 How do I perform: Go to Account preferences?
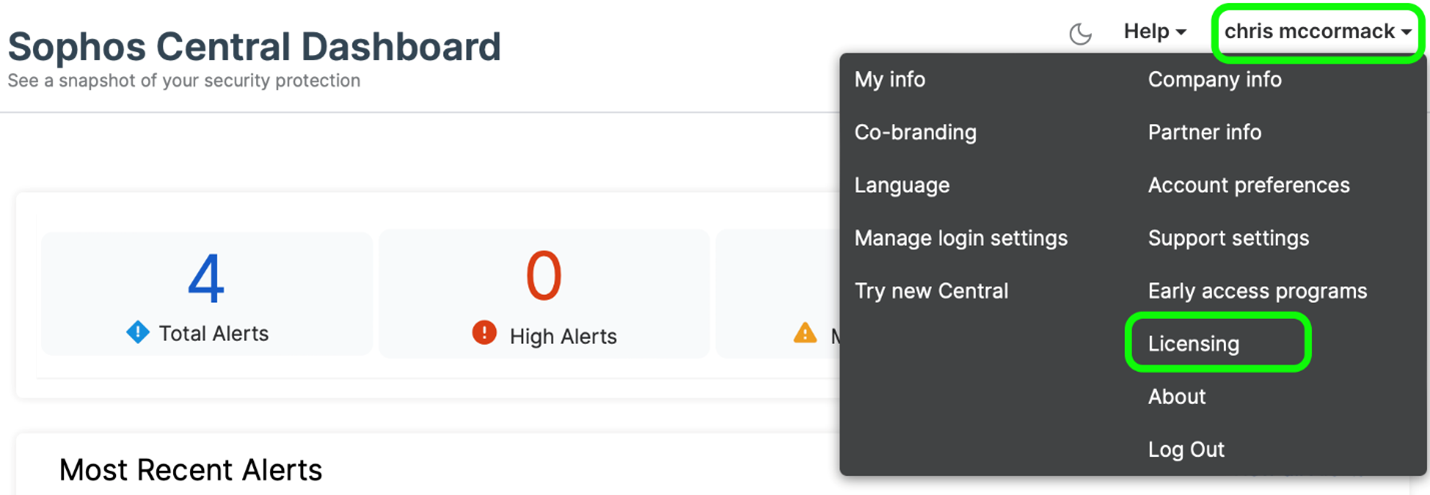pos(1248,186)
